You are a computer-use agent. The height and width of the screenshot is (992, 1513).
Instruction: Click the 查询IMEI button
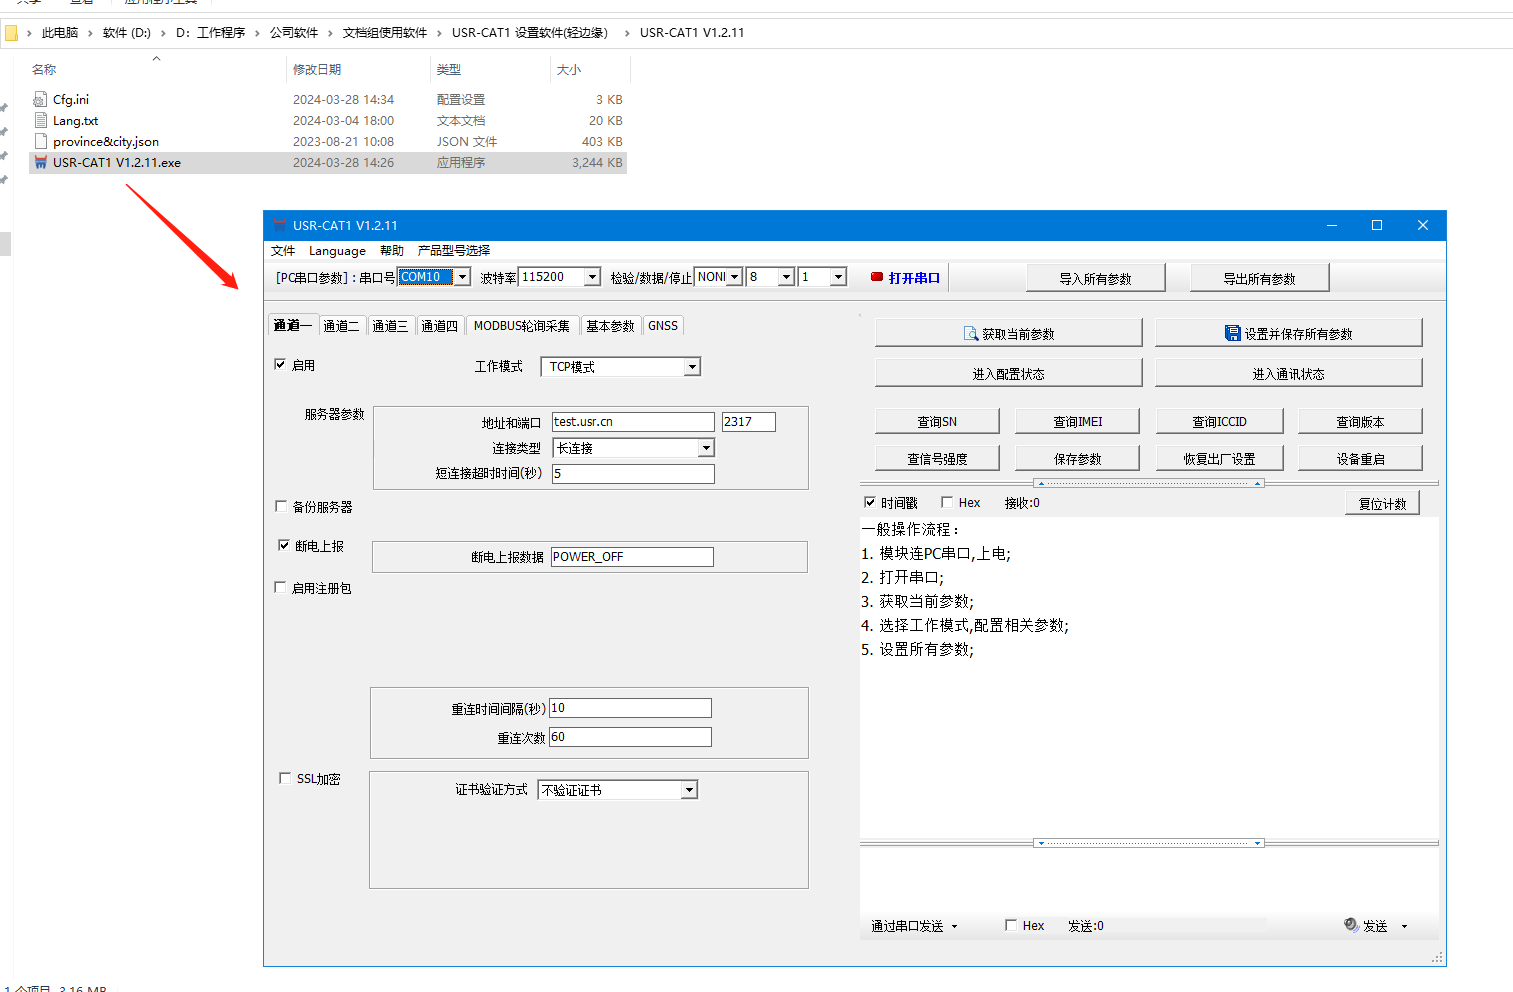(1077, 422)
